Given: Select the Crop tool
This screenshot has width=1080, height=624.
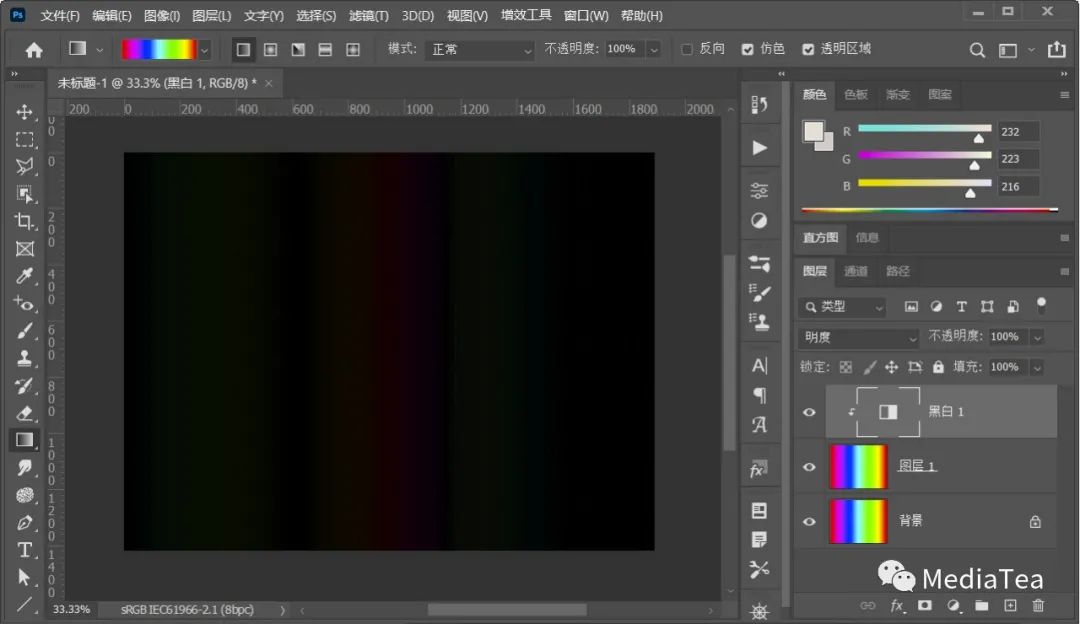Looking at the screenshot, I should tap(25, 221).
